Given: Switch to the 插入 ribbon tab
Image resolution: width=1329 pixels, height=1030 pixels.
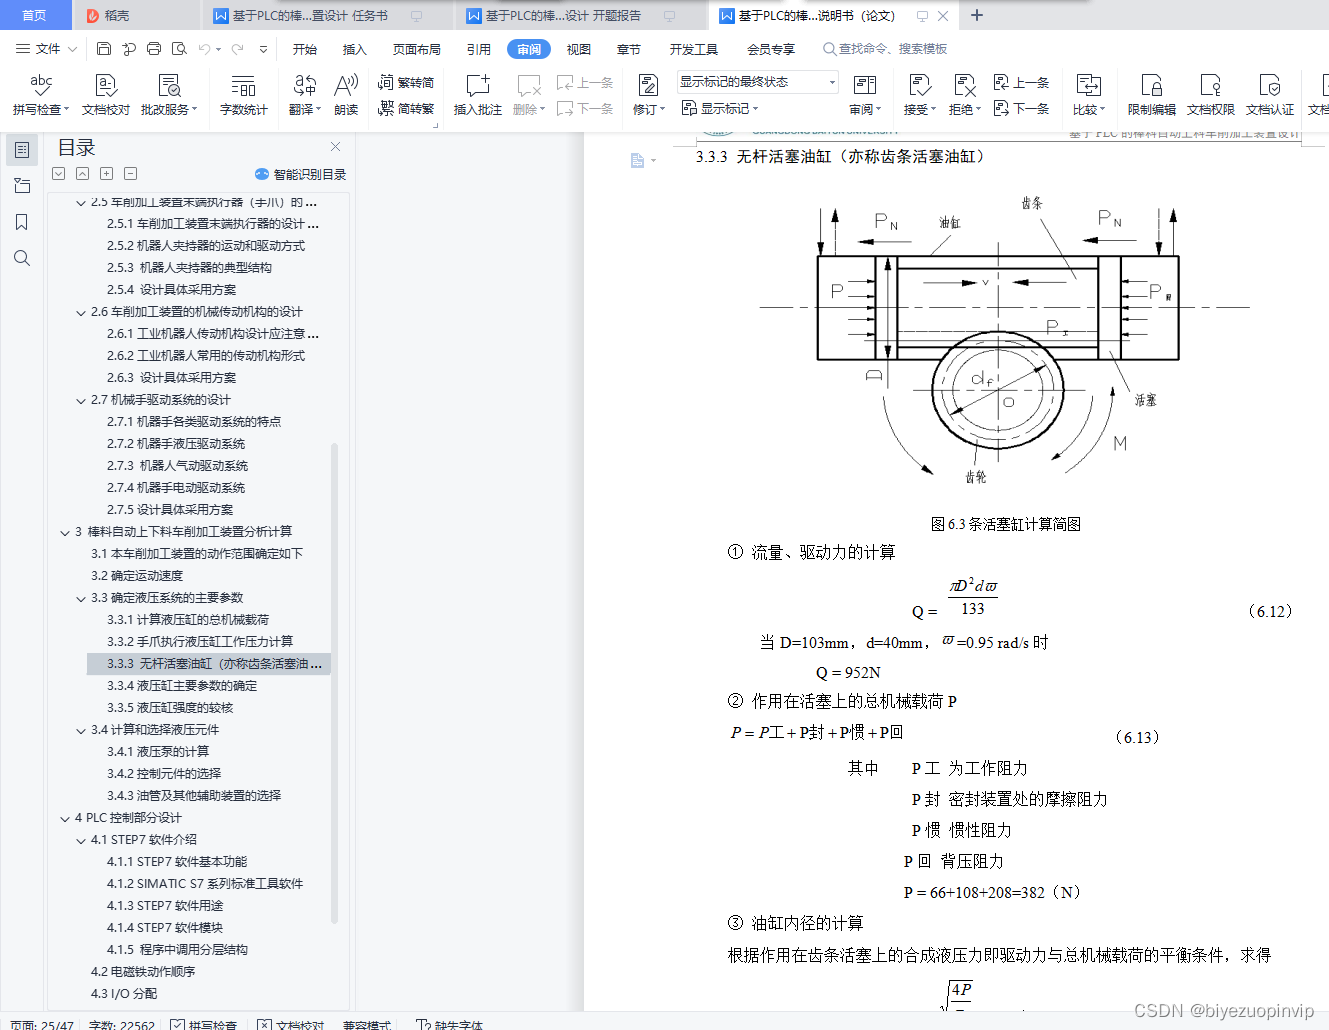Looking at the screenshot, I should [355, 49].
